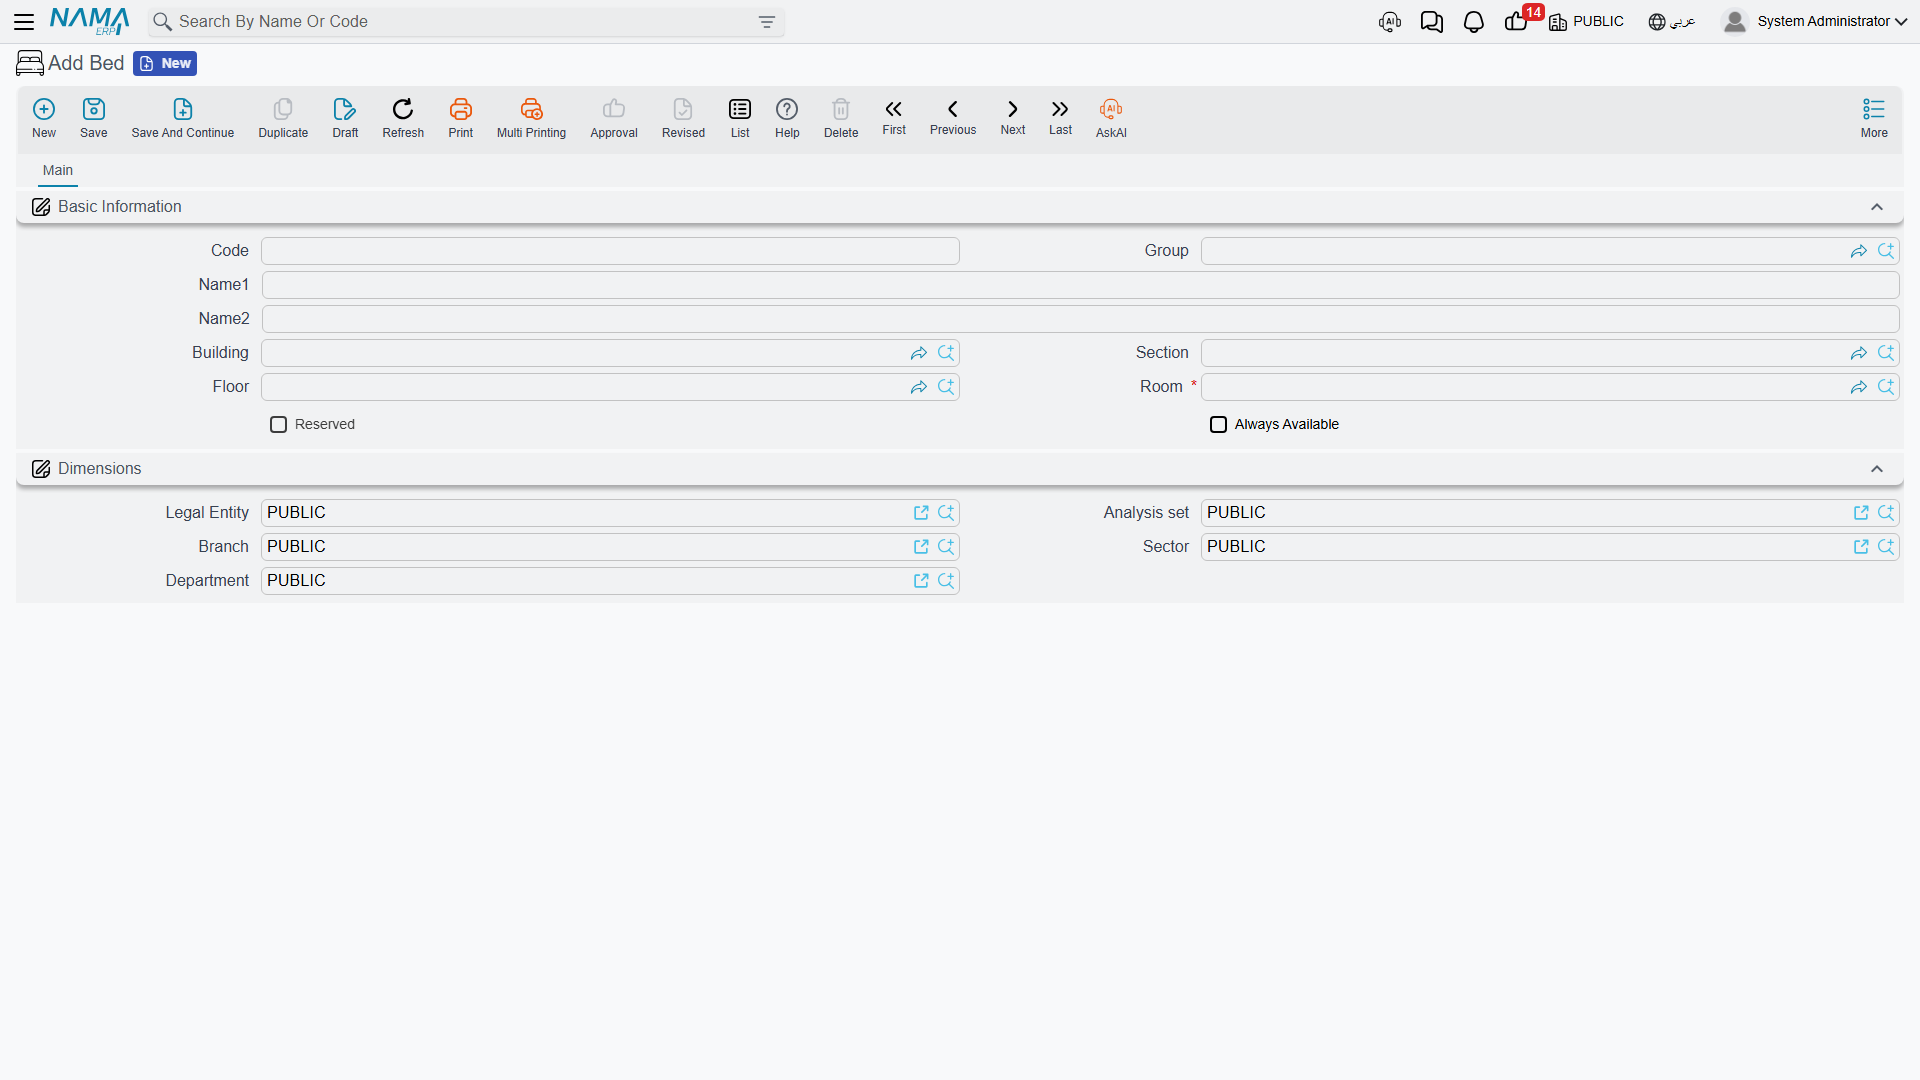The image size is (1920, 1080).
Task: Save the bed record
Action: click(x=94, y=118)
